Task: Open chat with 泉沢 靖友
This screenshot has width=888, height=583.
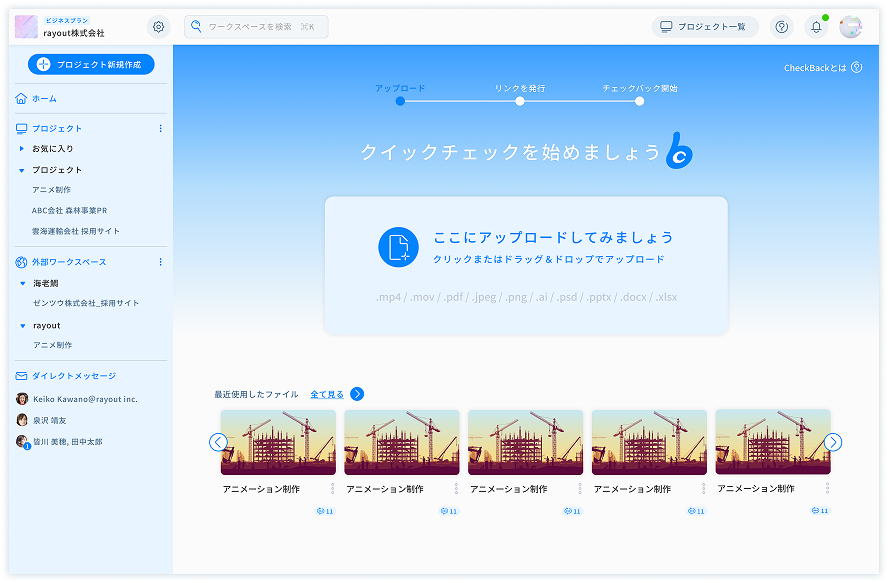Action: (x=50, y=420)
